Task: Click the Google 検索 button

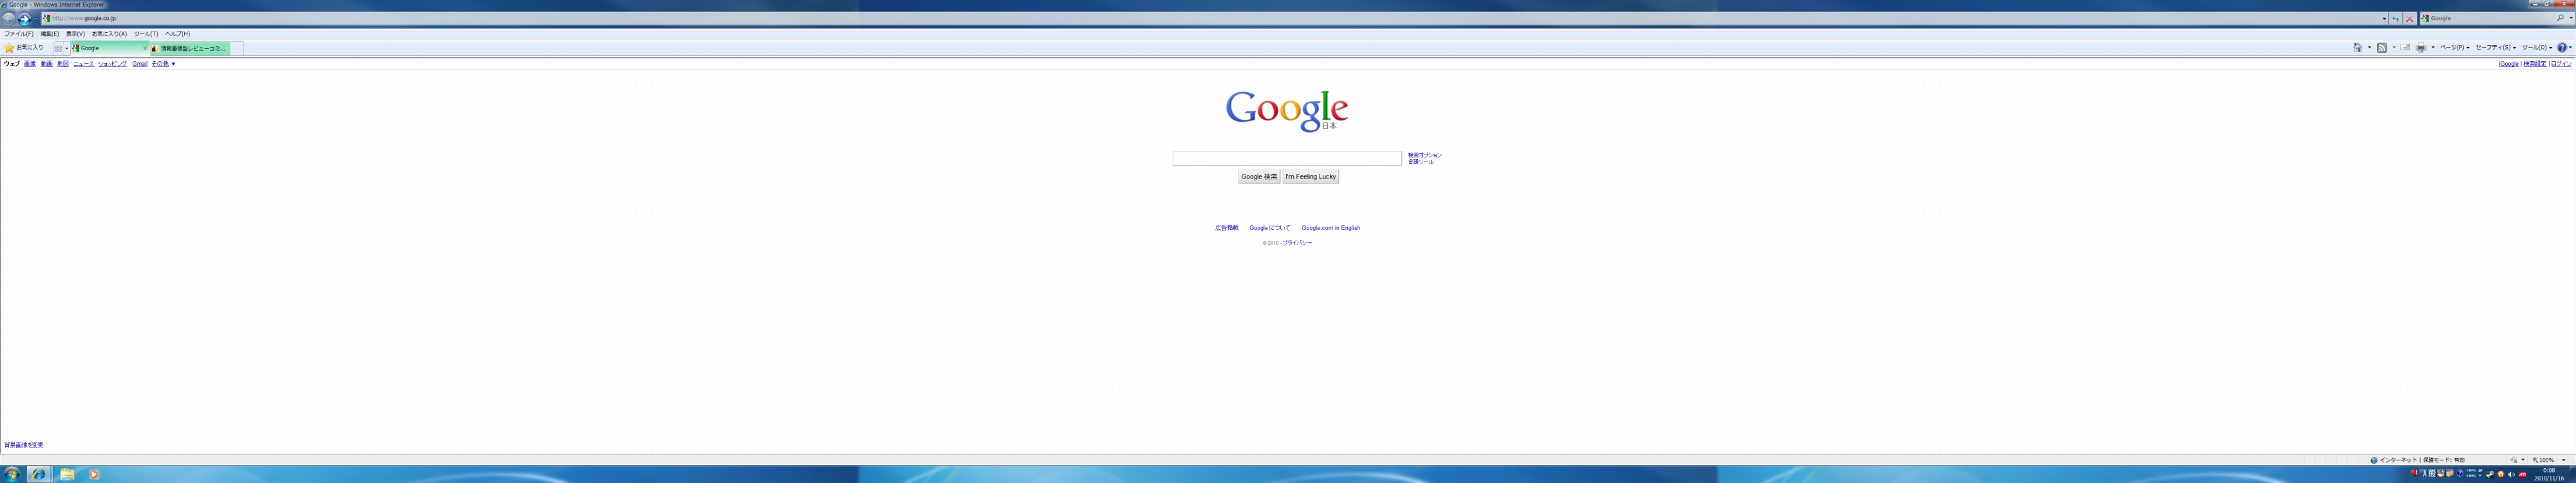Action: [x=1259, y=177]
